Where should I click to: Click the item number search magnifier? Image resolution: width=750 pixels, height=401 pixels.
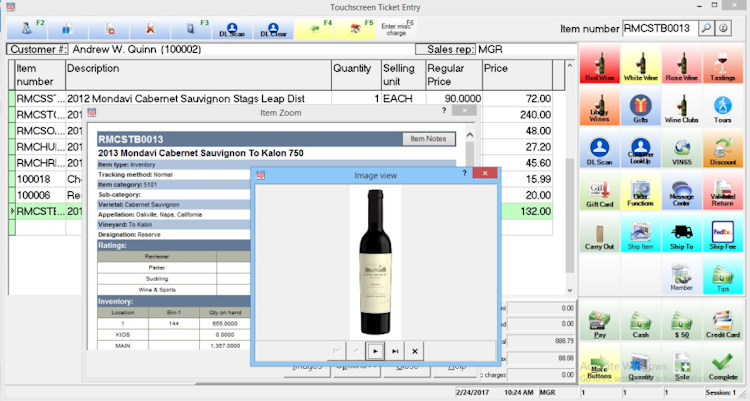[706, 29]
